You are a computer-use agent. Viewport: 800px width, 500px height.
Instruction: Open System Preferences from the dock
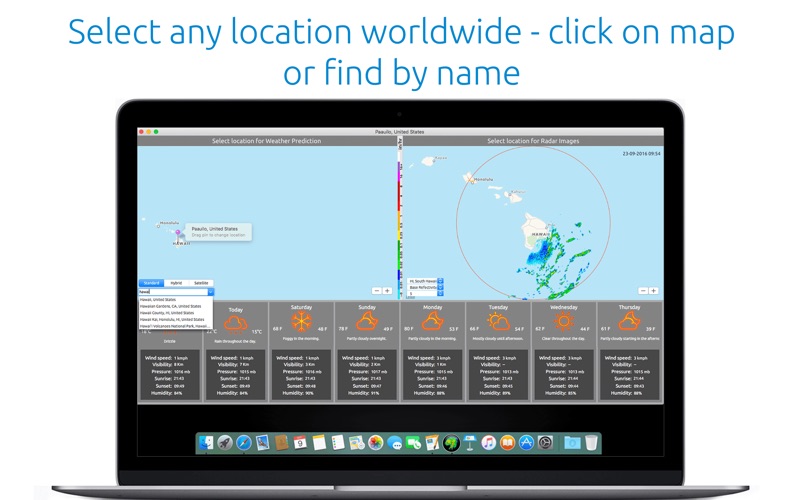point(545,442)
